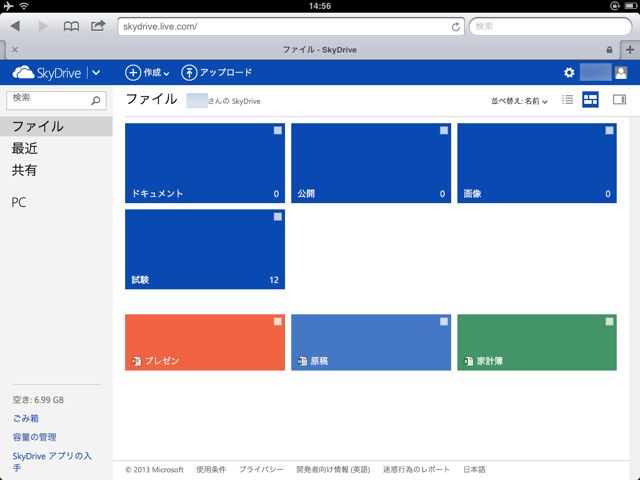Check the ドキュメント folder checkbox
The image size is (640, 480).
(278, 130)
